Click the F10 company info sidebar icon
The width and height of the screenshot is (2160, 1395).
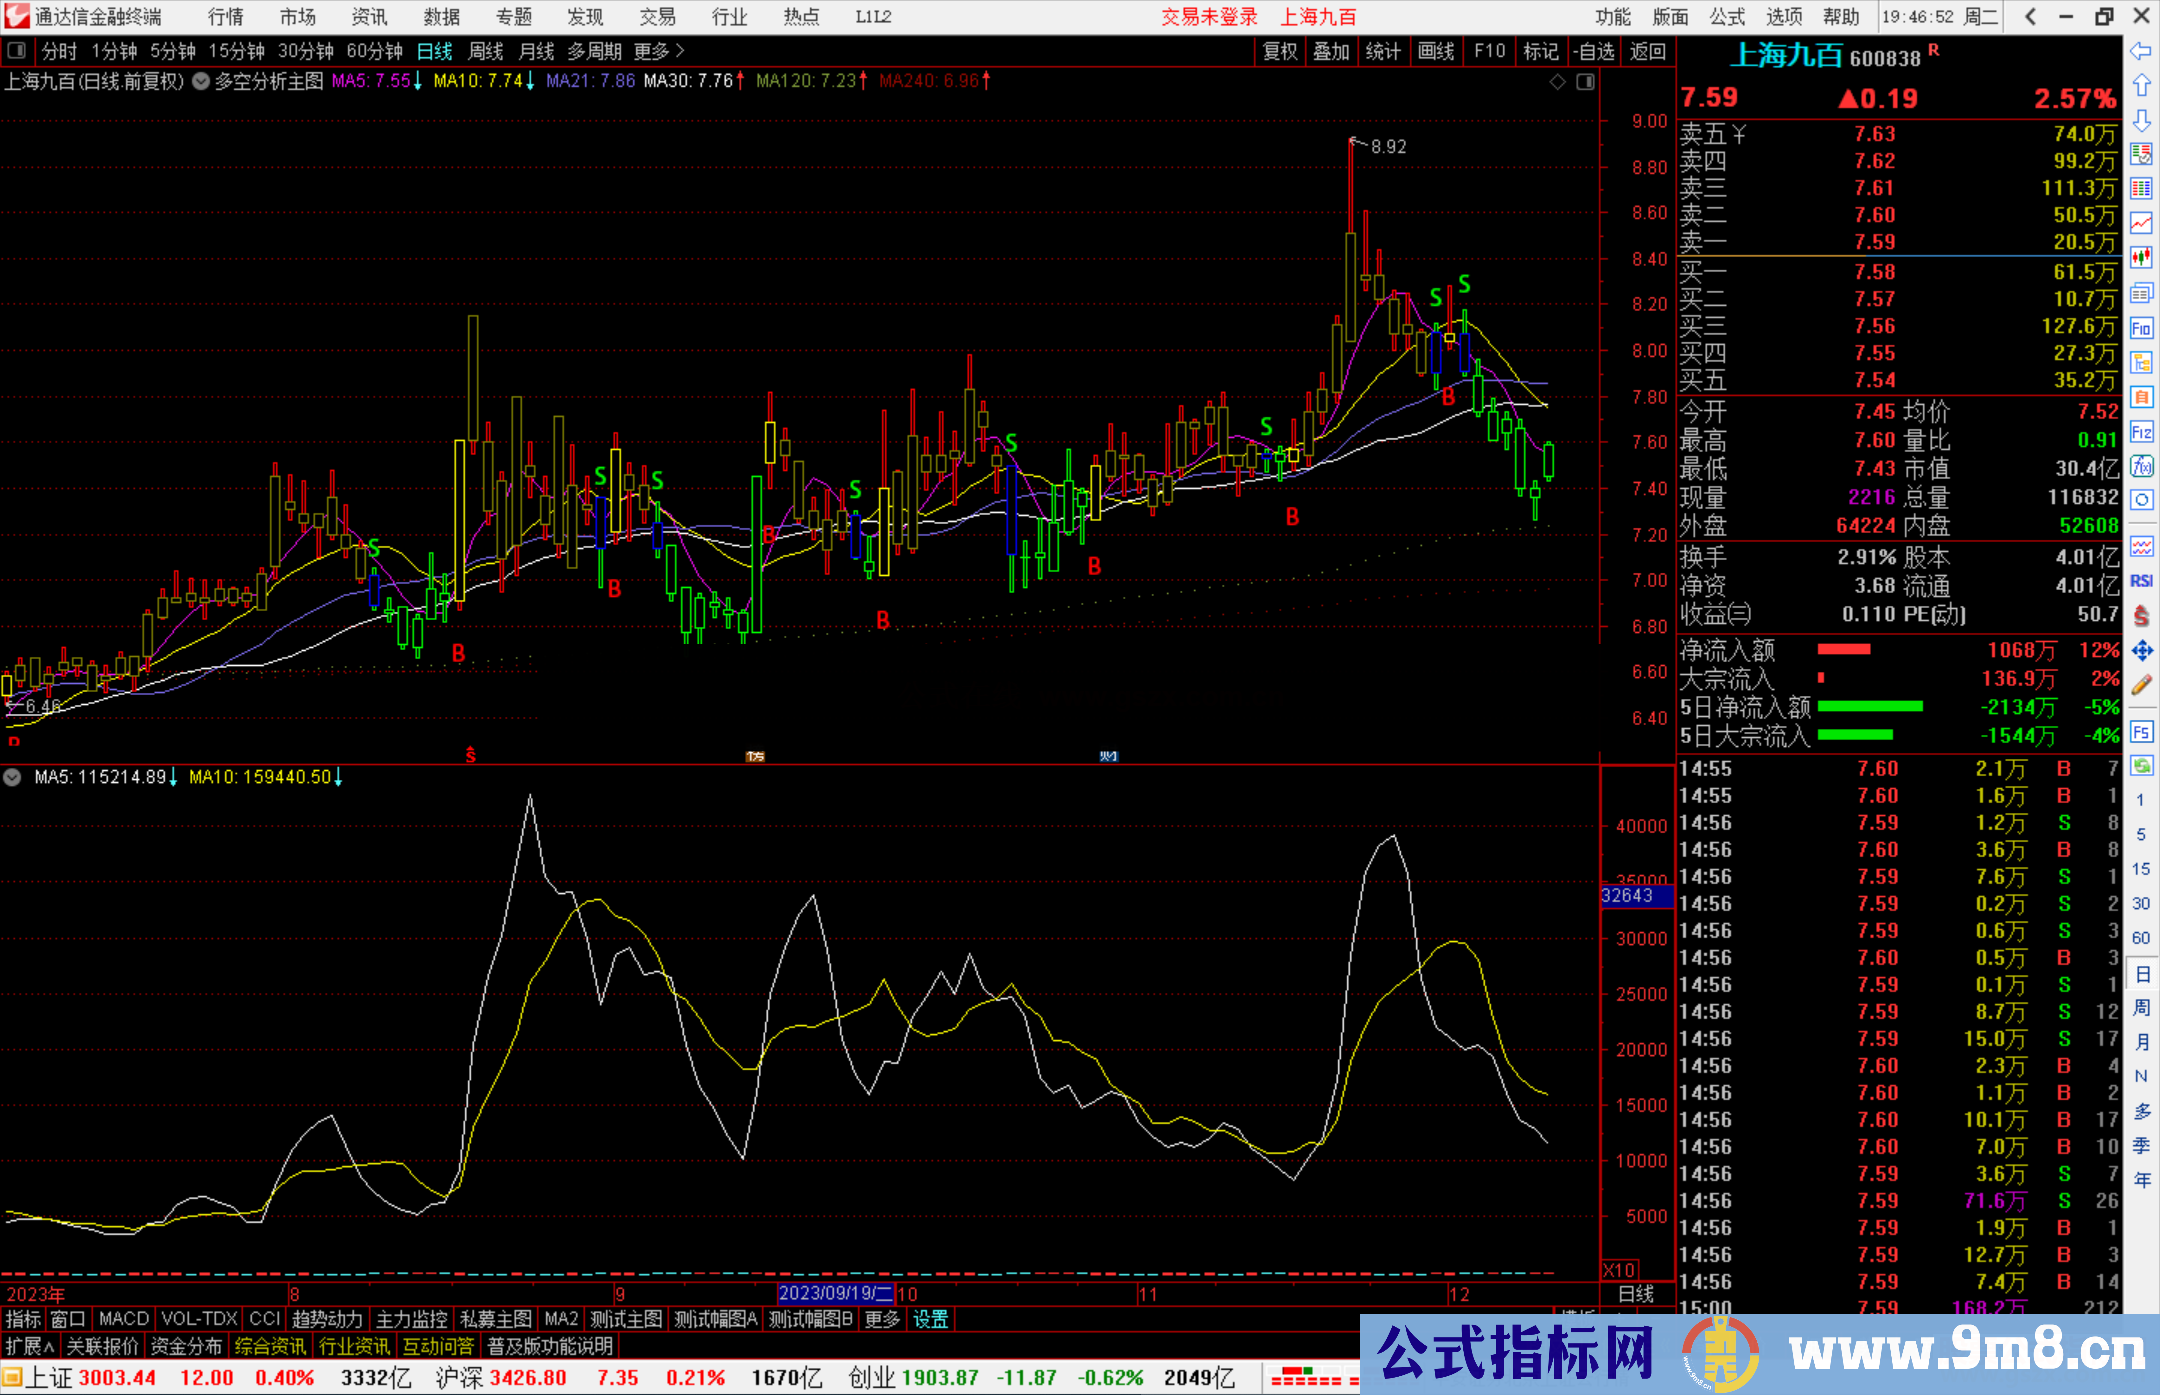[x=2141, y=328]
